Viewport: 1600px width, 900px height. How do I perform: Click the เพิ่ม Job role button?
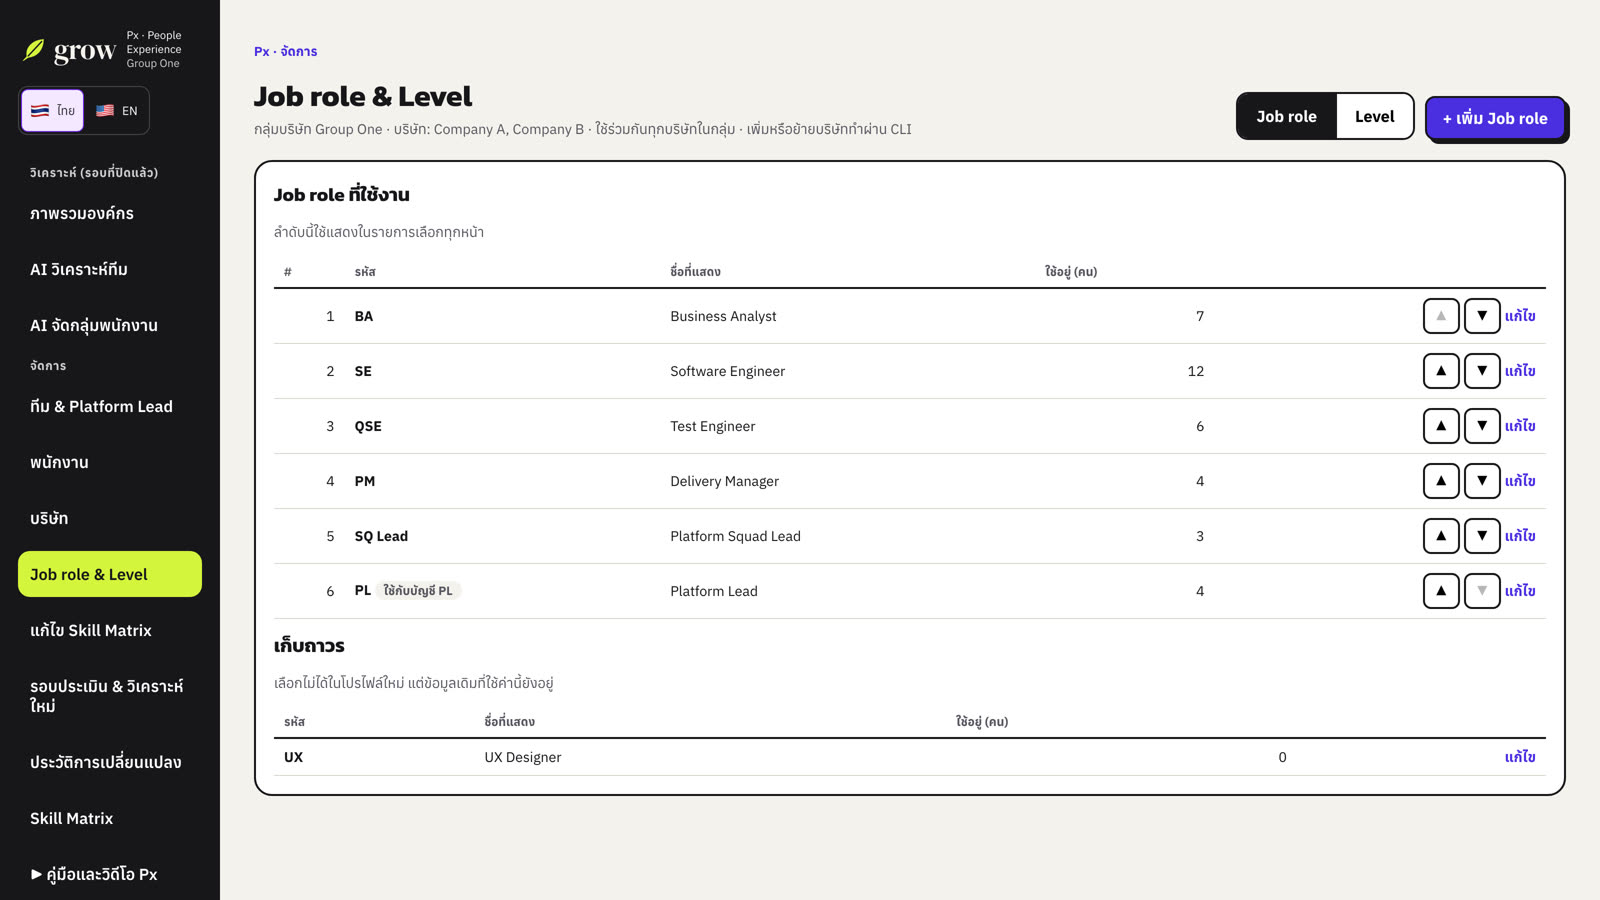1495,118
